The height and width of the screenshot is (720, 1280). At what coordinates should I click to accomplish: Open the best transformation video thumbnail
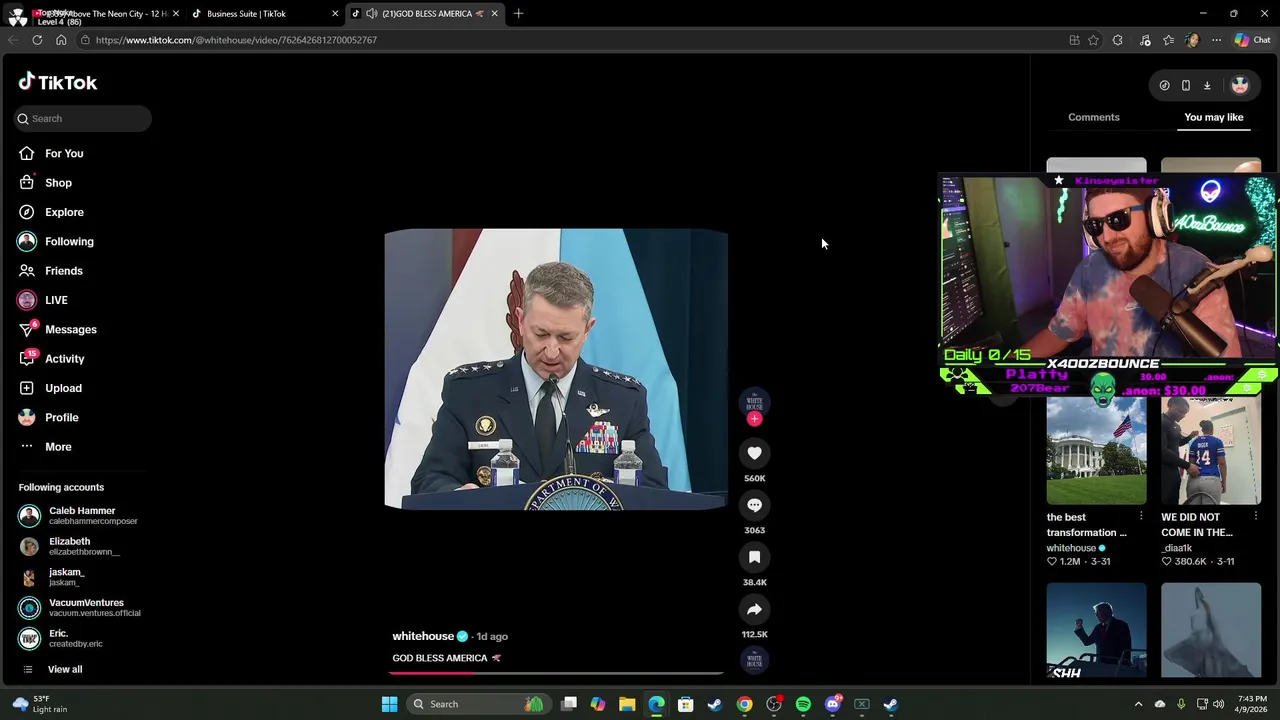tap(1096, 450)
